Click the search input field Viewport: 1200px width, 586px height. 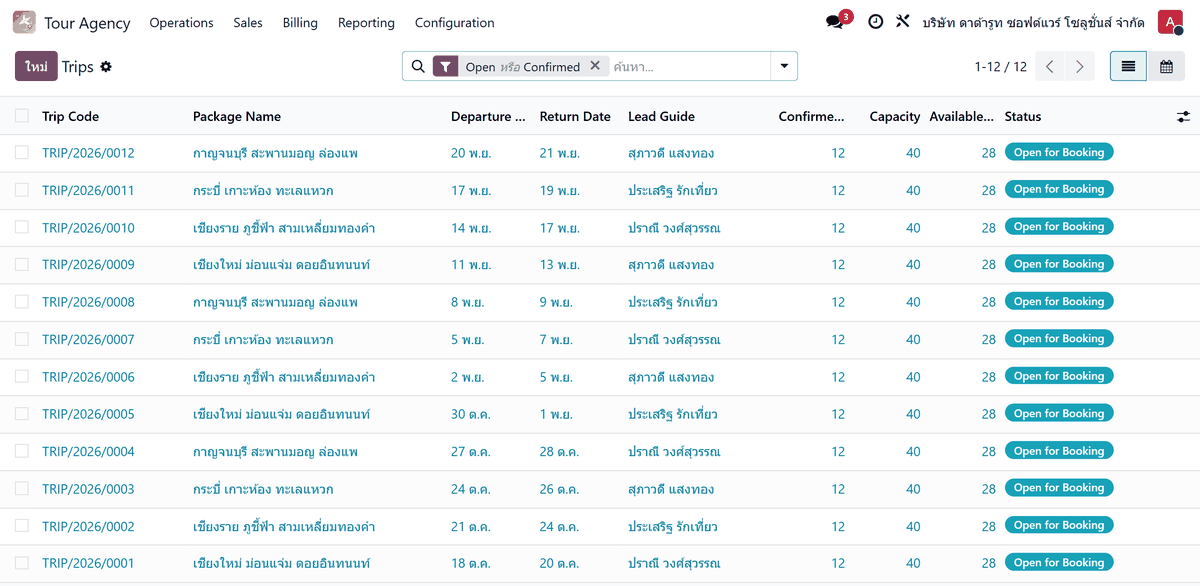click(688, 67)
